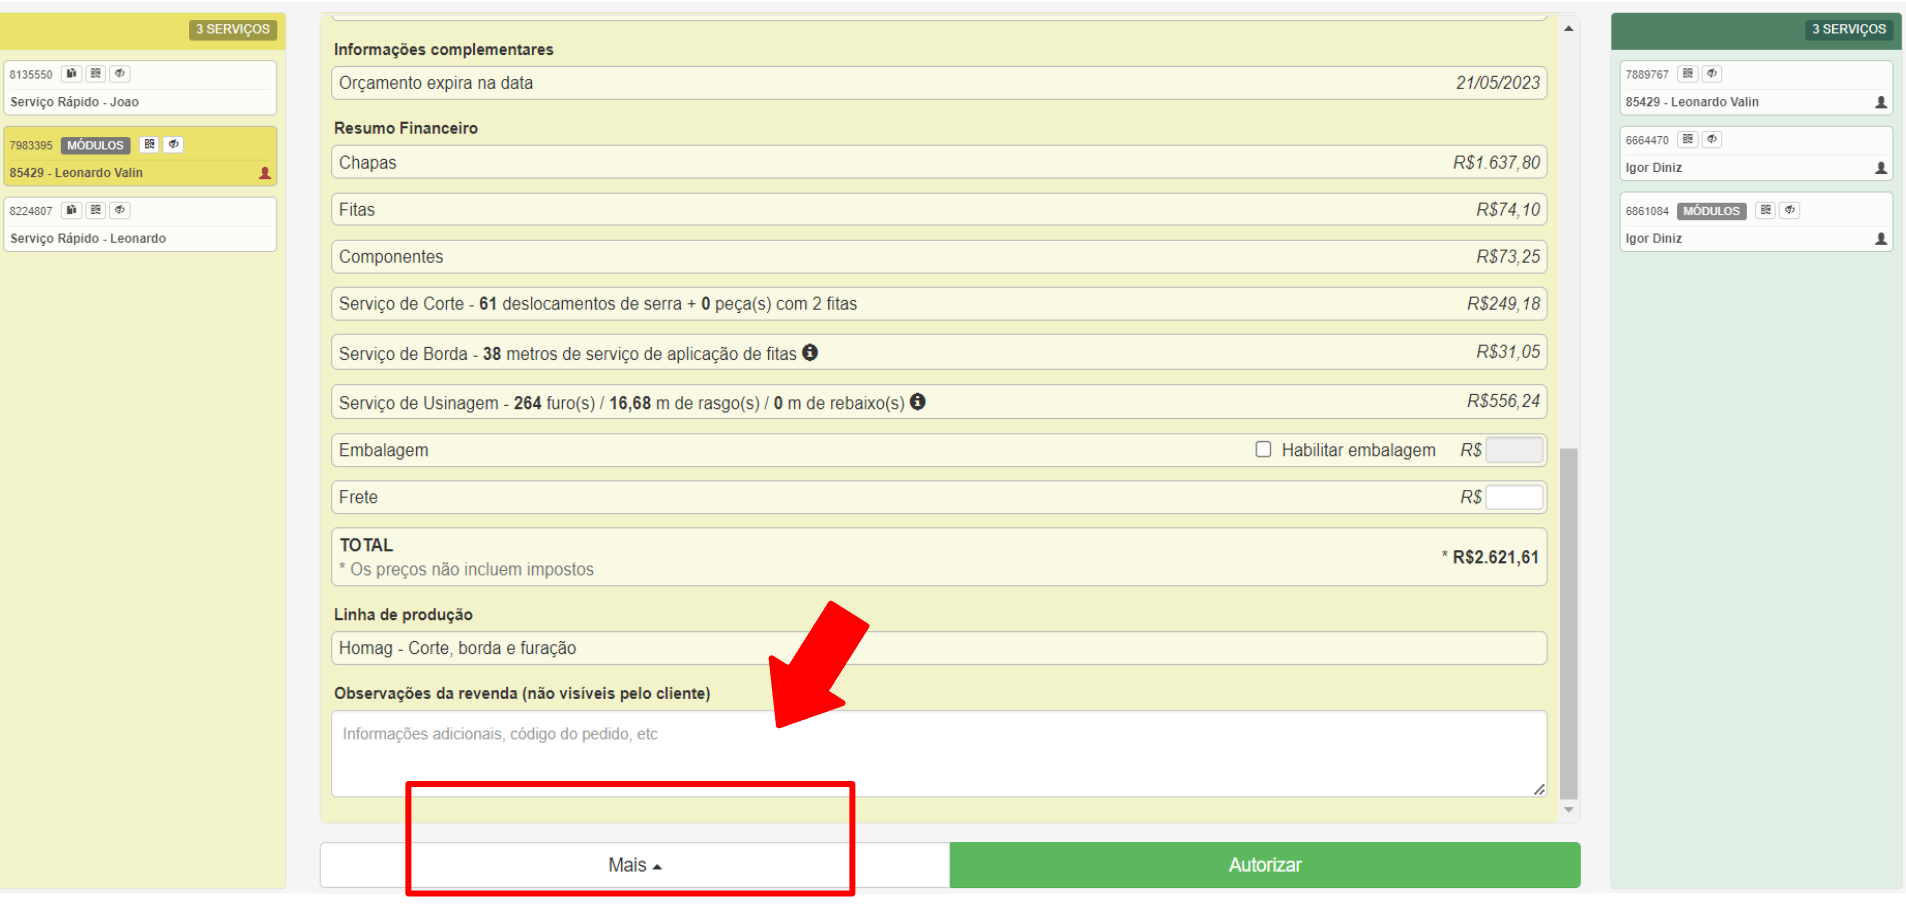
Task: Click the copy icon on service card 8135550
Action: (x=71, y=73)
